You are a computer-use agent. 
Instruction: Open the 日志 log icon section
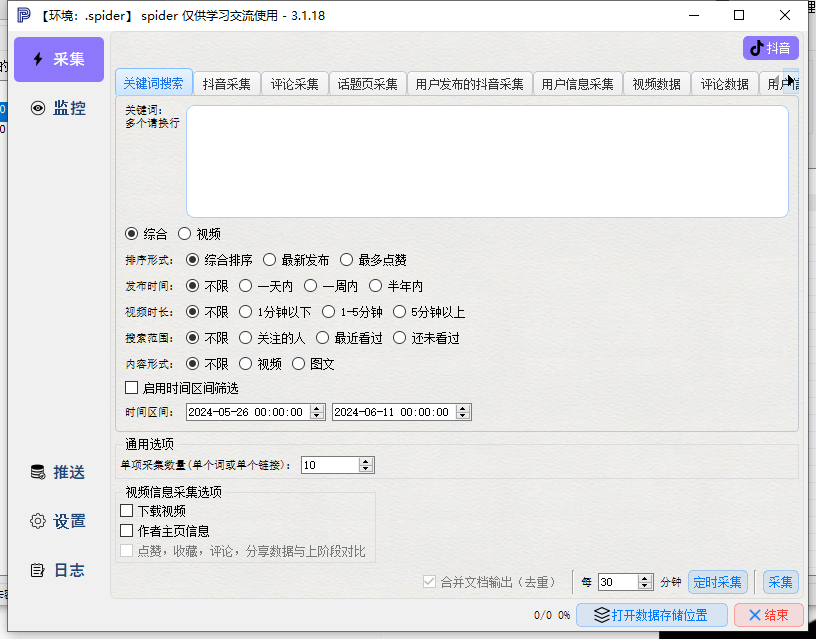(x=59, y=570)
